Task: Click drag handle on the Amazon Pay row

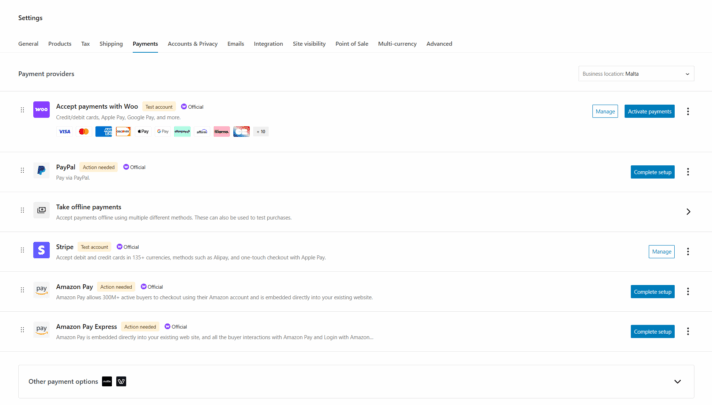Action: click(x=22, y=290)
